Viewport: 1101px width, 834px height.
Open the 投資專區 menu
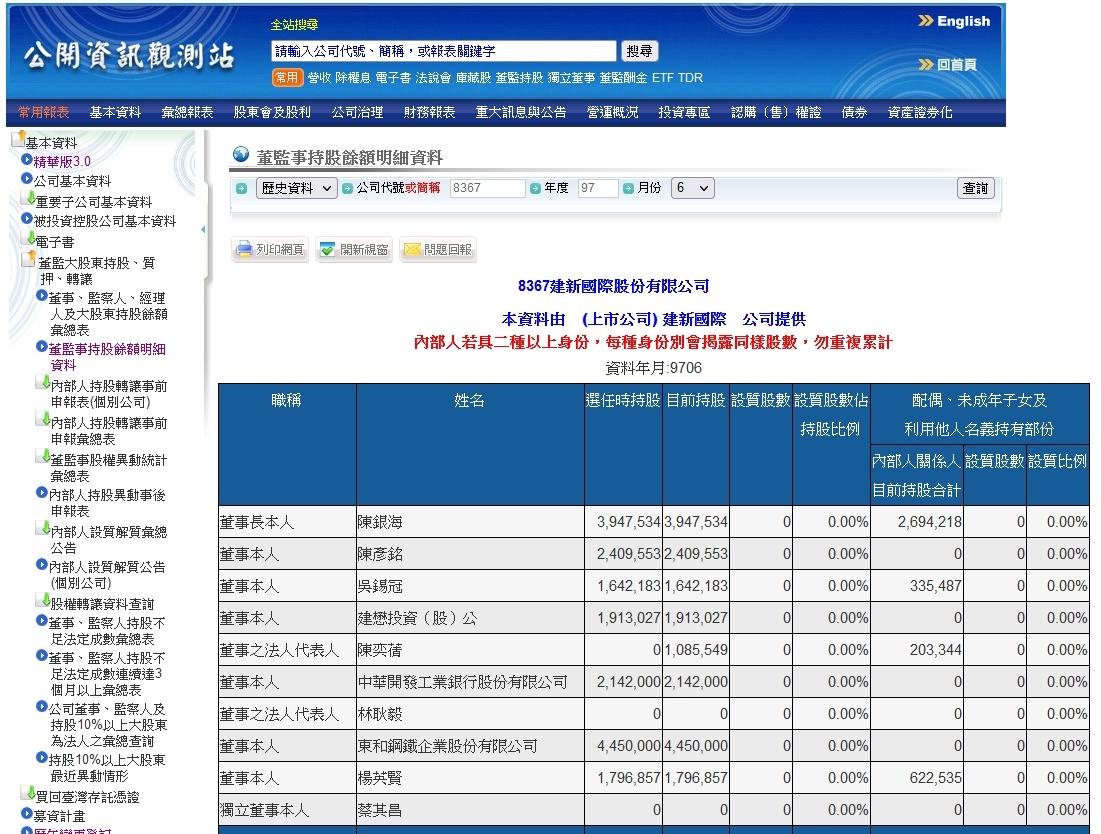click(684, 112)
